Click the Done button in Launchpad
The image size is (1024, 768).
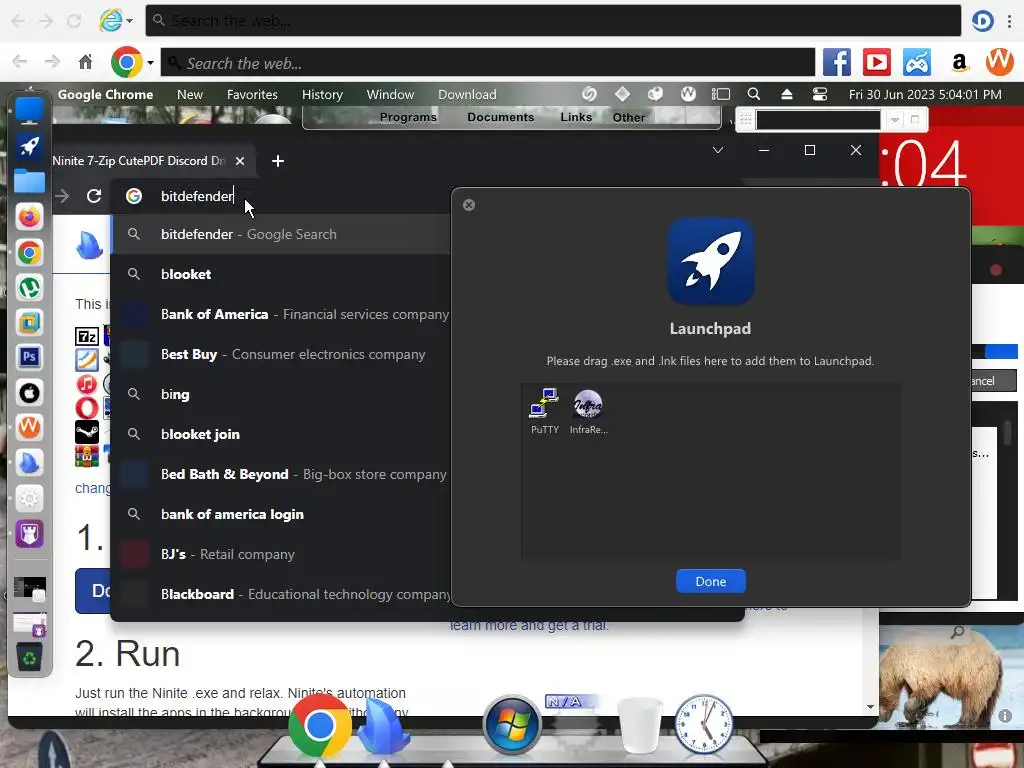(x=711, y=581)
